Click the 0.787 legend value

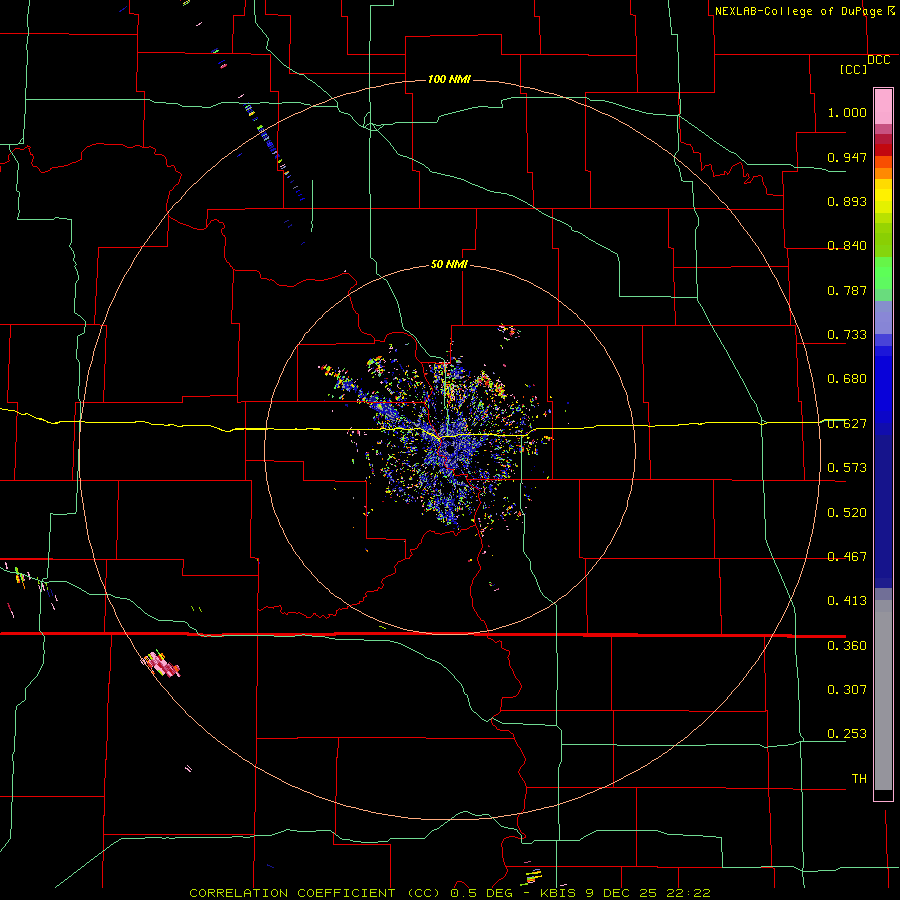click(847, 290)
